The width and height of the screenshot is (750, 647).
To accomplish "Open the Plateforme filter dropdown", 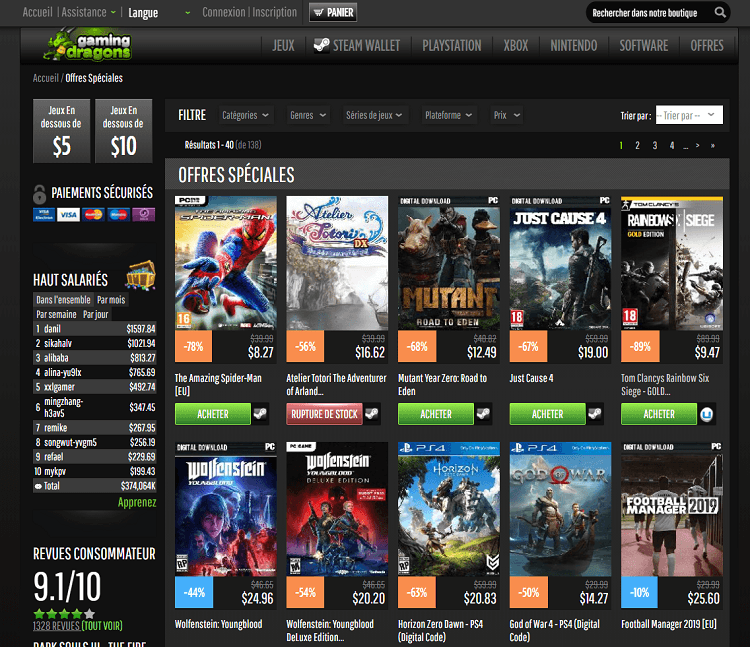I will [448, 115].
